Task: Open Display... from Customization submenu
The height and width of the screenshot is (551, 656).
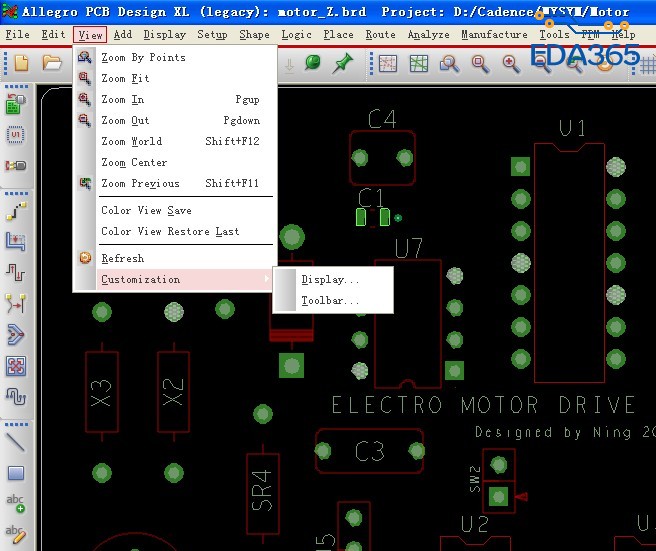Action: 330,280
